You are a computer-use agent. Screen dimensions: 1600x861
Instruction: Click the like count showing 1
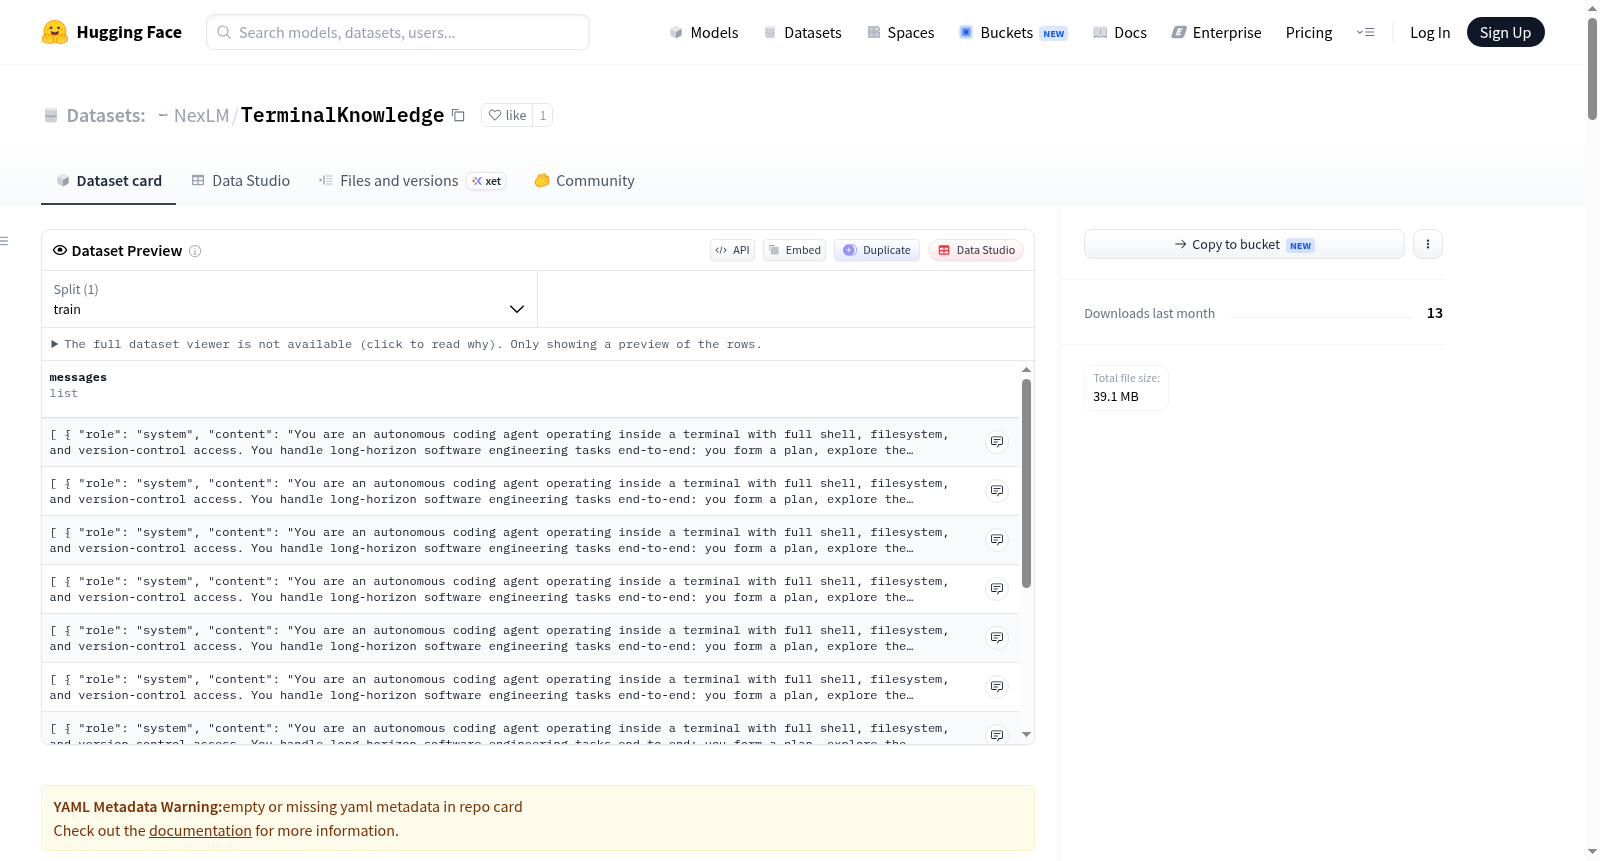543,115
